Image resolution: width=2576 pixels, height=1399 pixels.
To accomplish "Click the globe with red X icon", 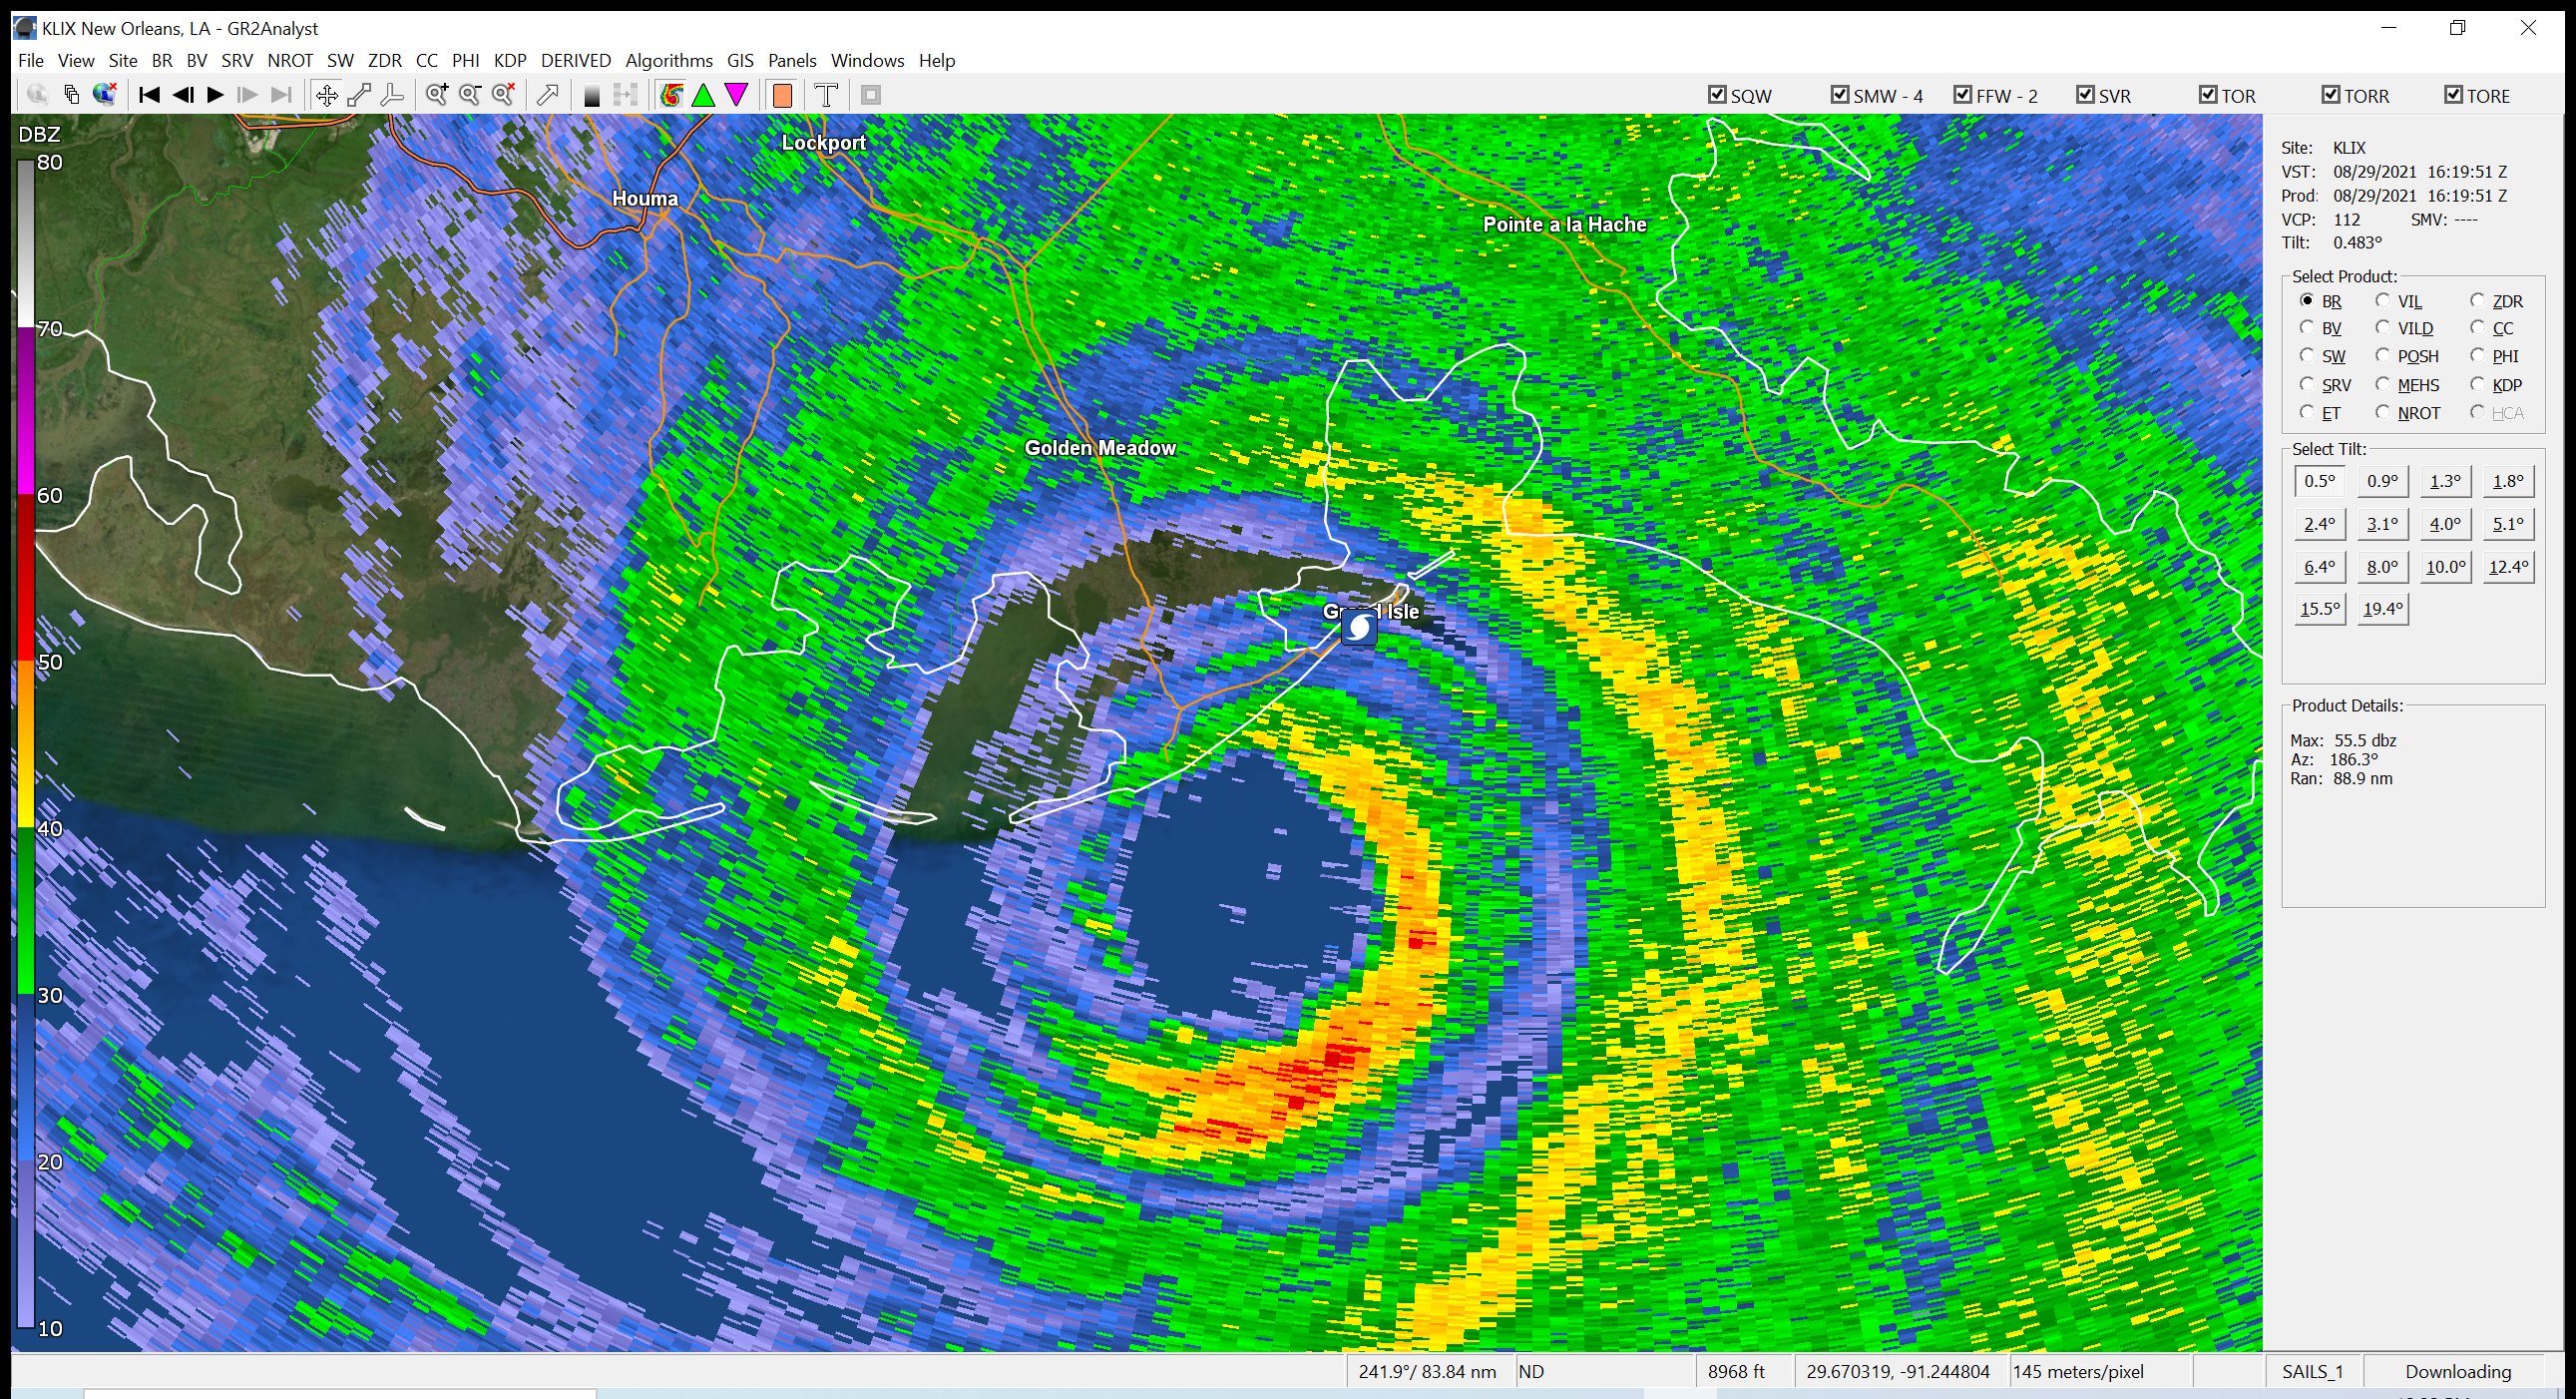I will pos(105,95).
